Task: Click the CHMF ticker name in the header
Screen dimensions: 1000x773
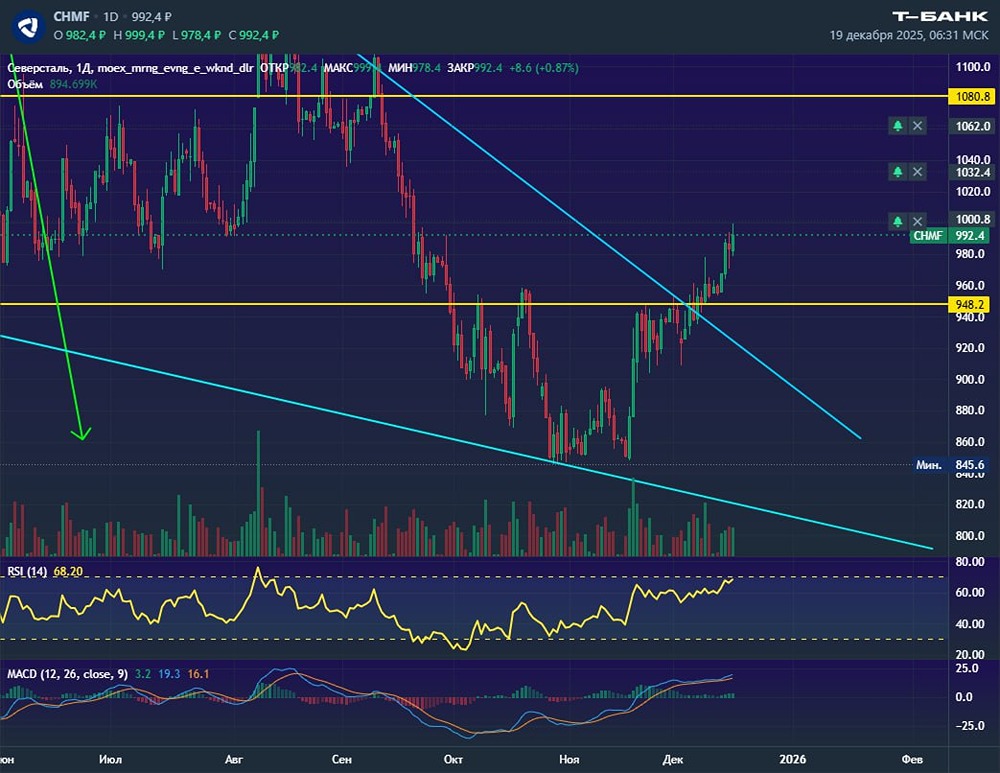Action: (71, 17)
